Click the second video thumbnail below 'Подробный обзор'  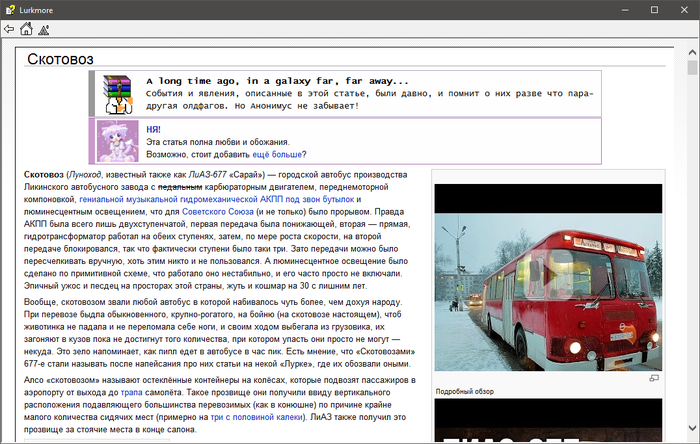(x=534, y=421)
